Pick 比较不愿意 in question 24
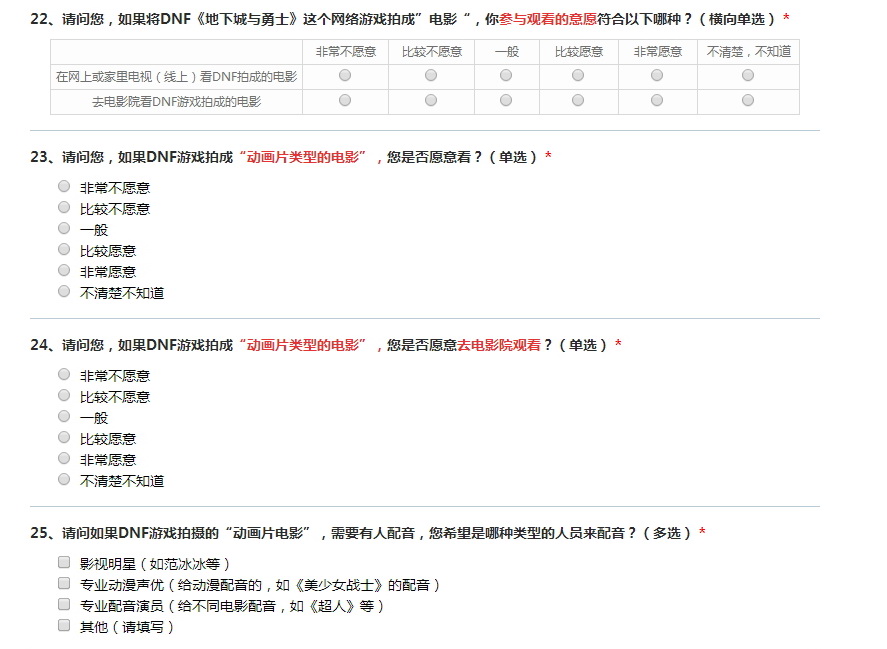This screenshot has width=887, height=649. coord(64,395)
